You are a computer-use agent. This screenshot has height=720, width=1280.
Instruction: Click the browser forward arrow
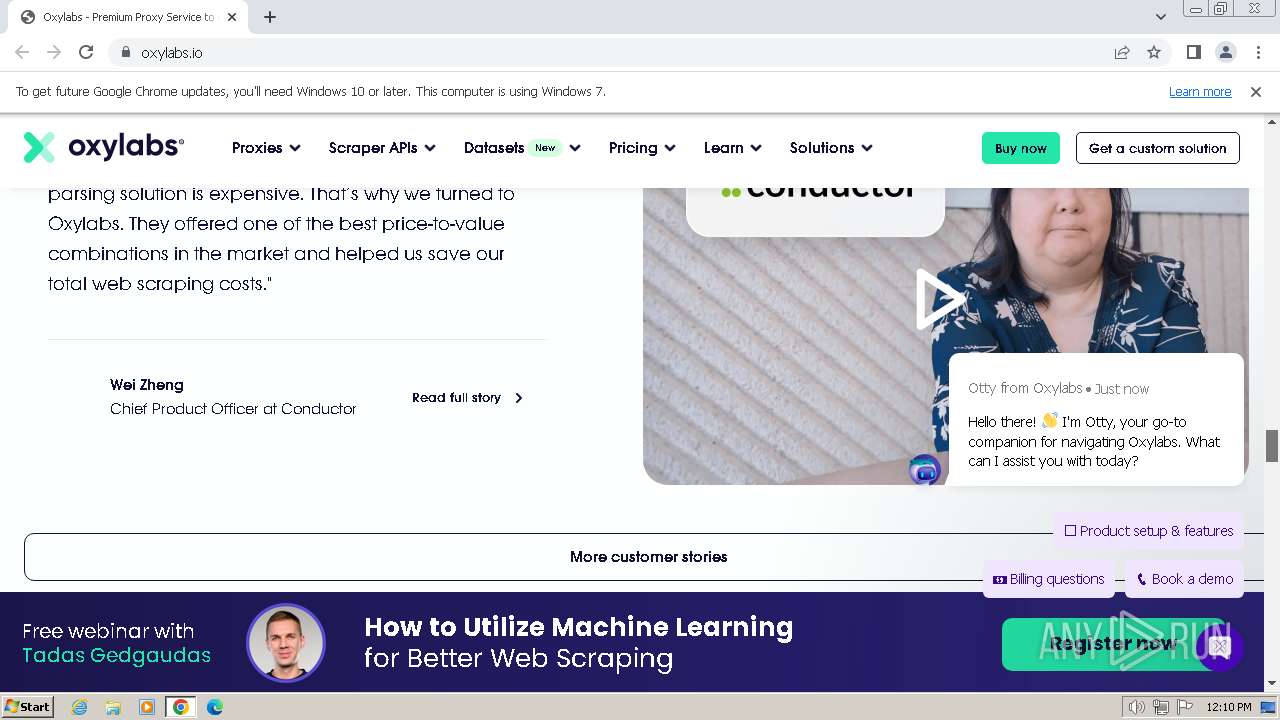click(54, 52)
